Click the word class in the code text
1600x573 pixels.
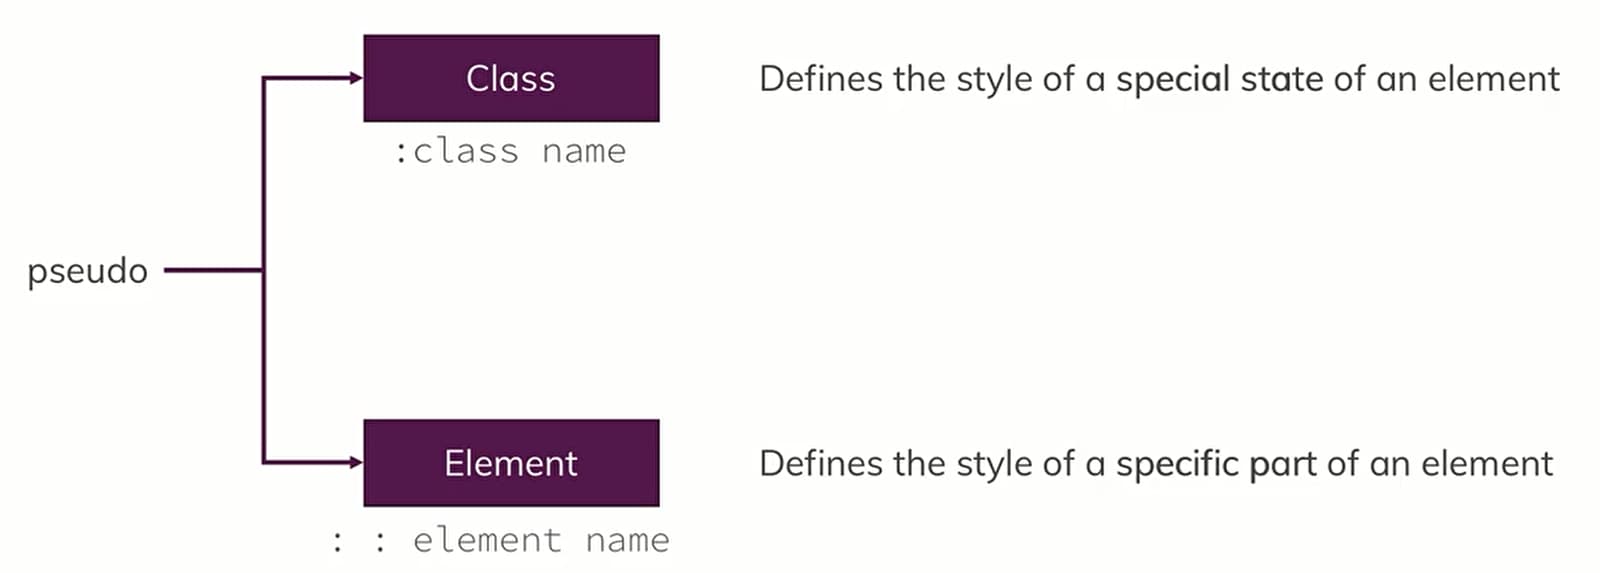click(x=466, y=152)
